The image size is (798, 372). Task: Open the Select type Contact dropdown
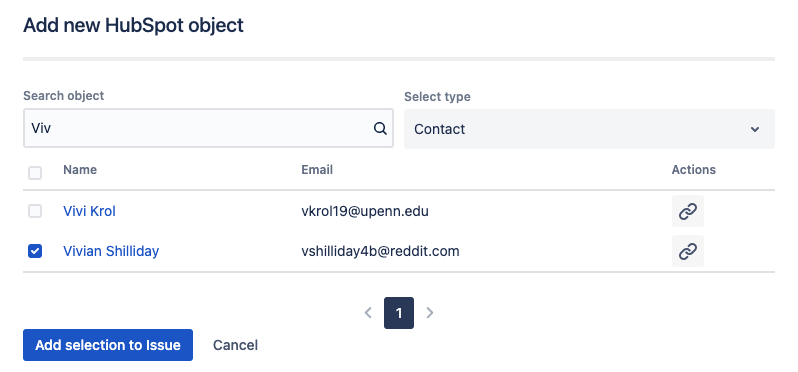point(589,129)
